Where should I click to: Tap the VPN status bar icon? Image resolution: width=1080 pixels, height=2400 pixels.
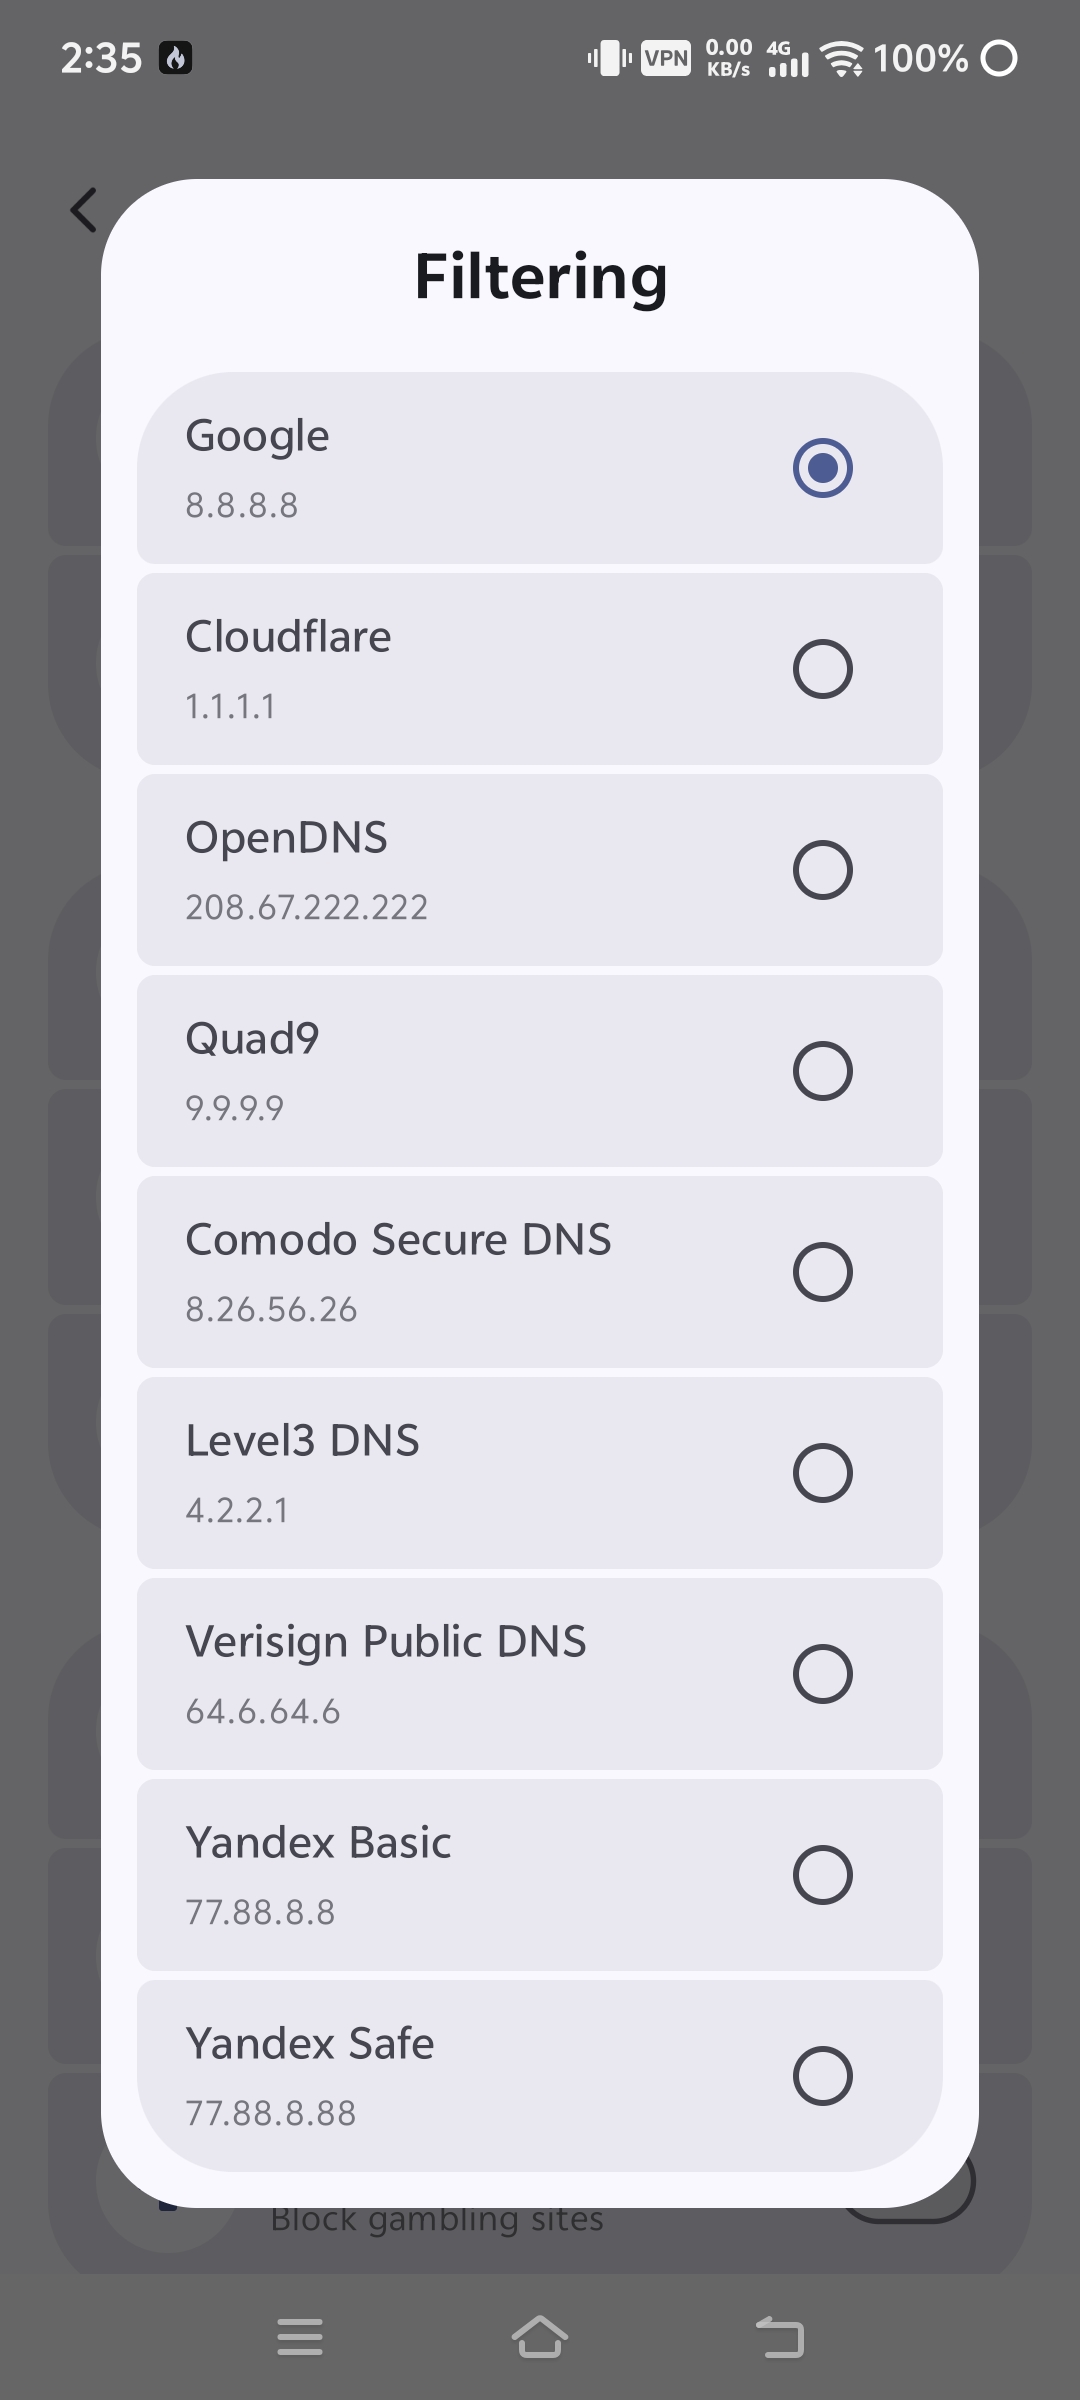tap(666, 58)
